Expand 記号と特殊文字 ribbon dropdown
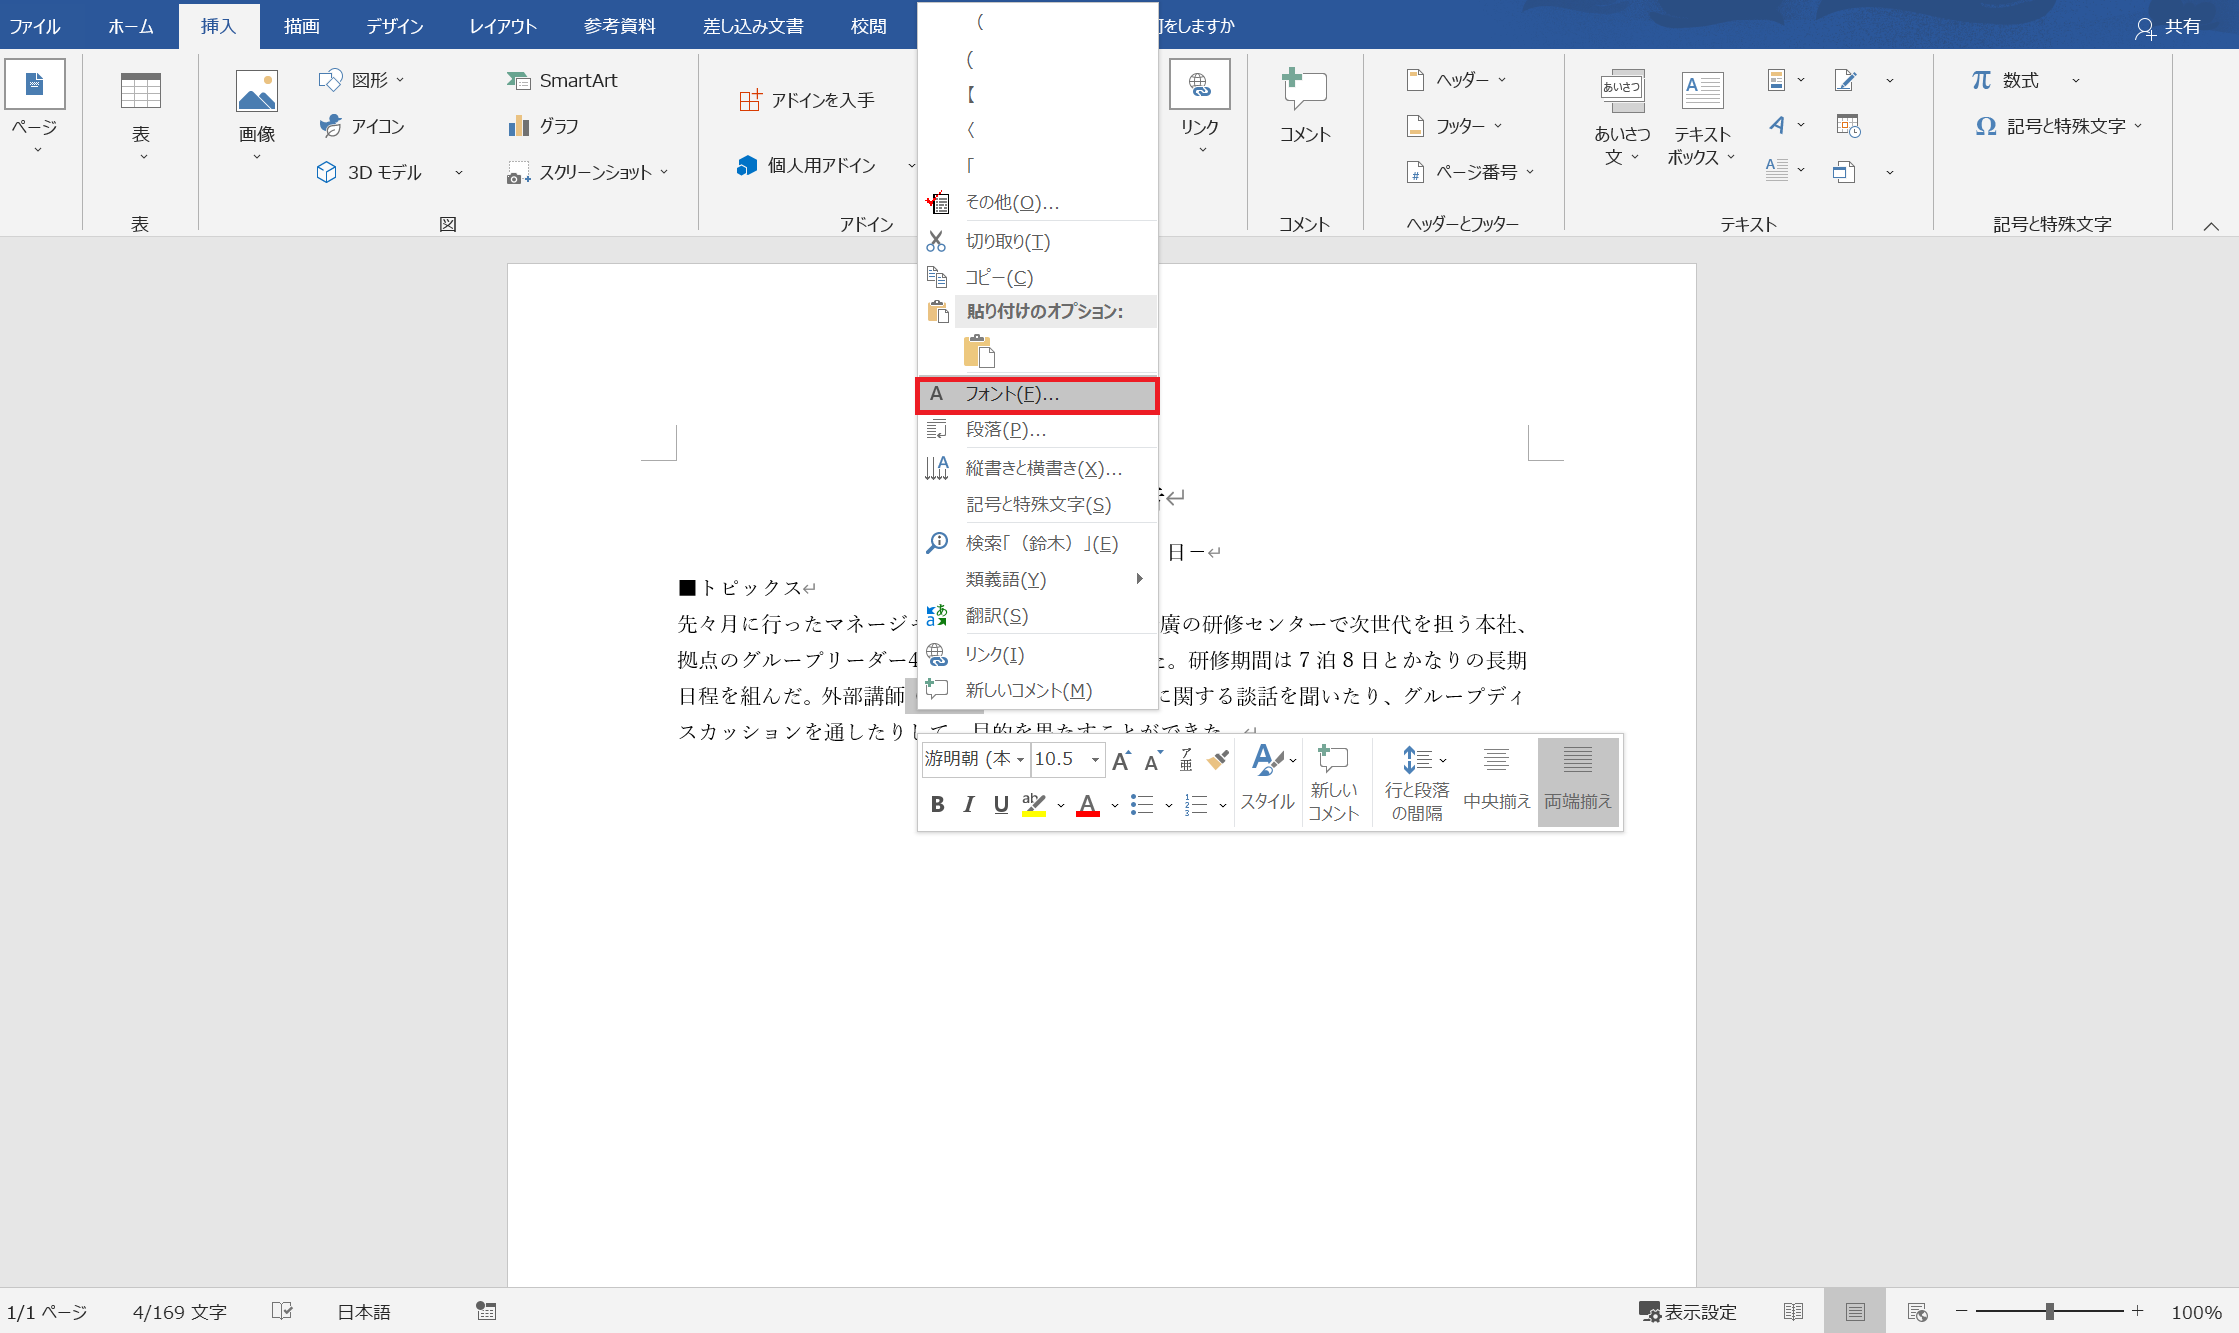Image resolution: width=2239 pixels, height=1333 pixels. tap(2139, 126)
